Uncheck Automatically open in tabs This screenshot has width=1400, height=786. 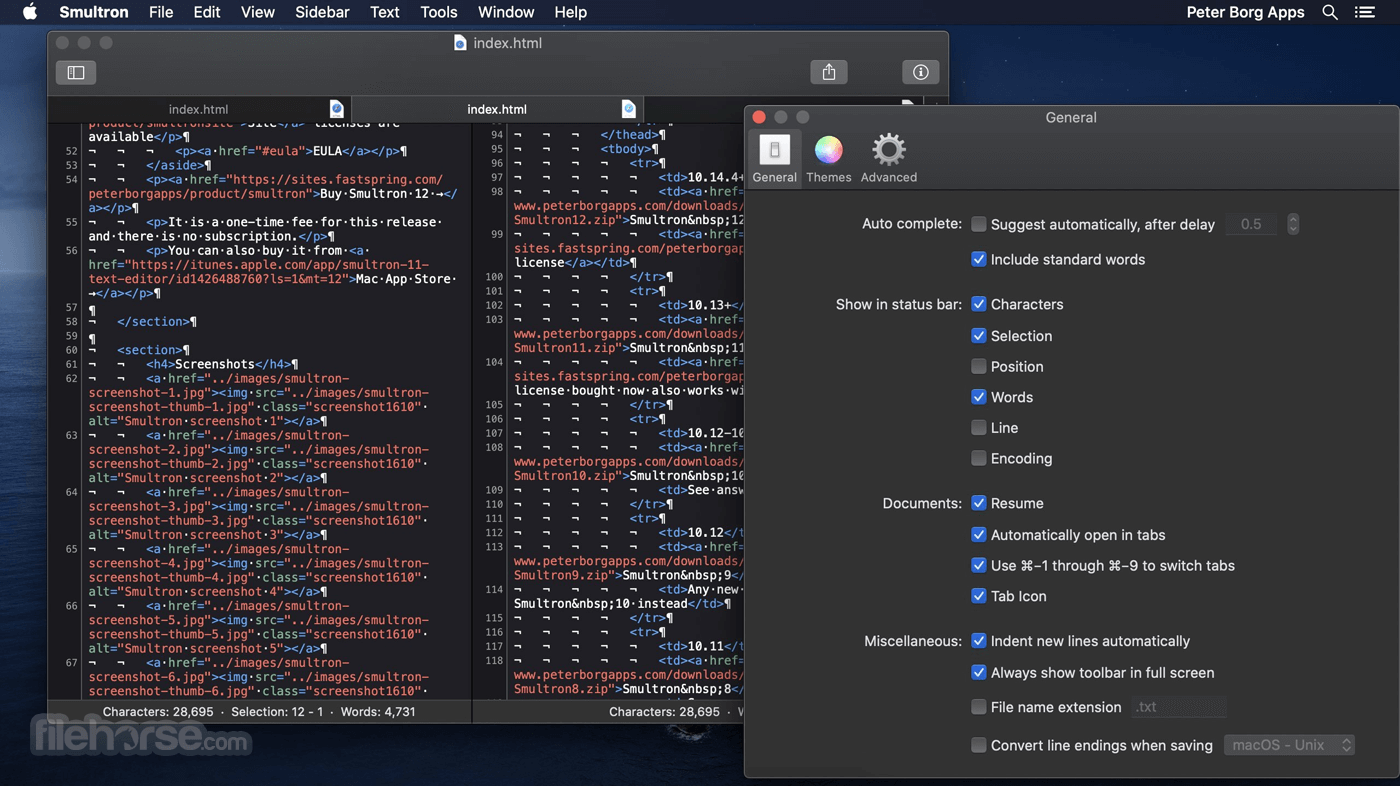coord(979,535)
